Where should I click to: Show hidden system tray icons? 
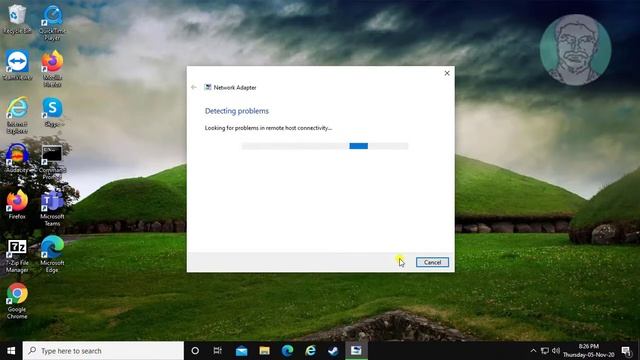(533, 351)
